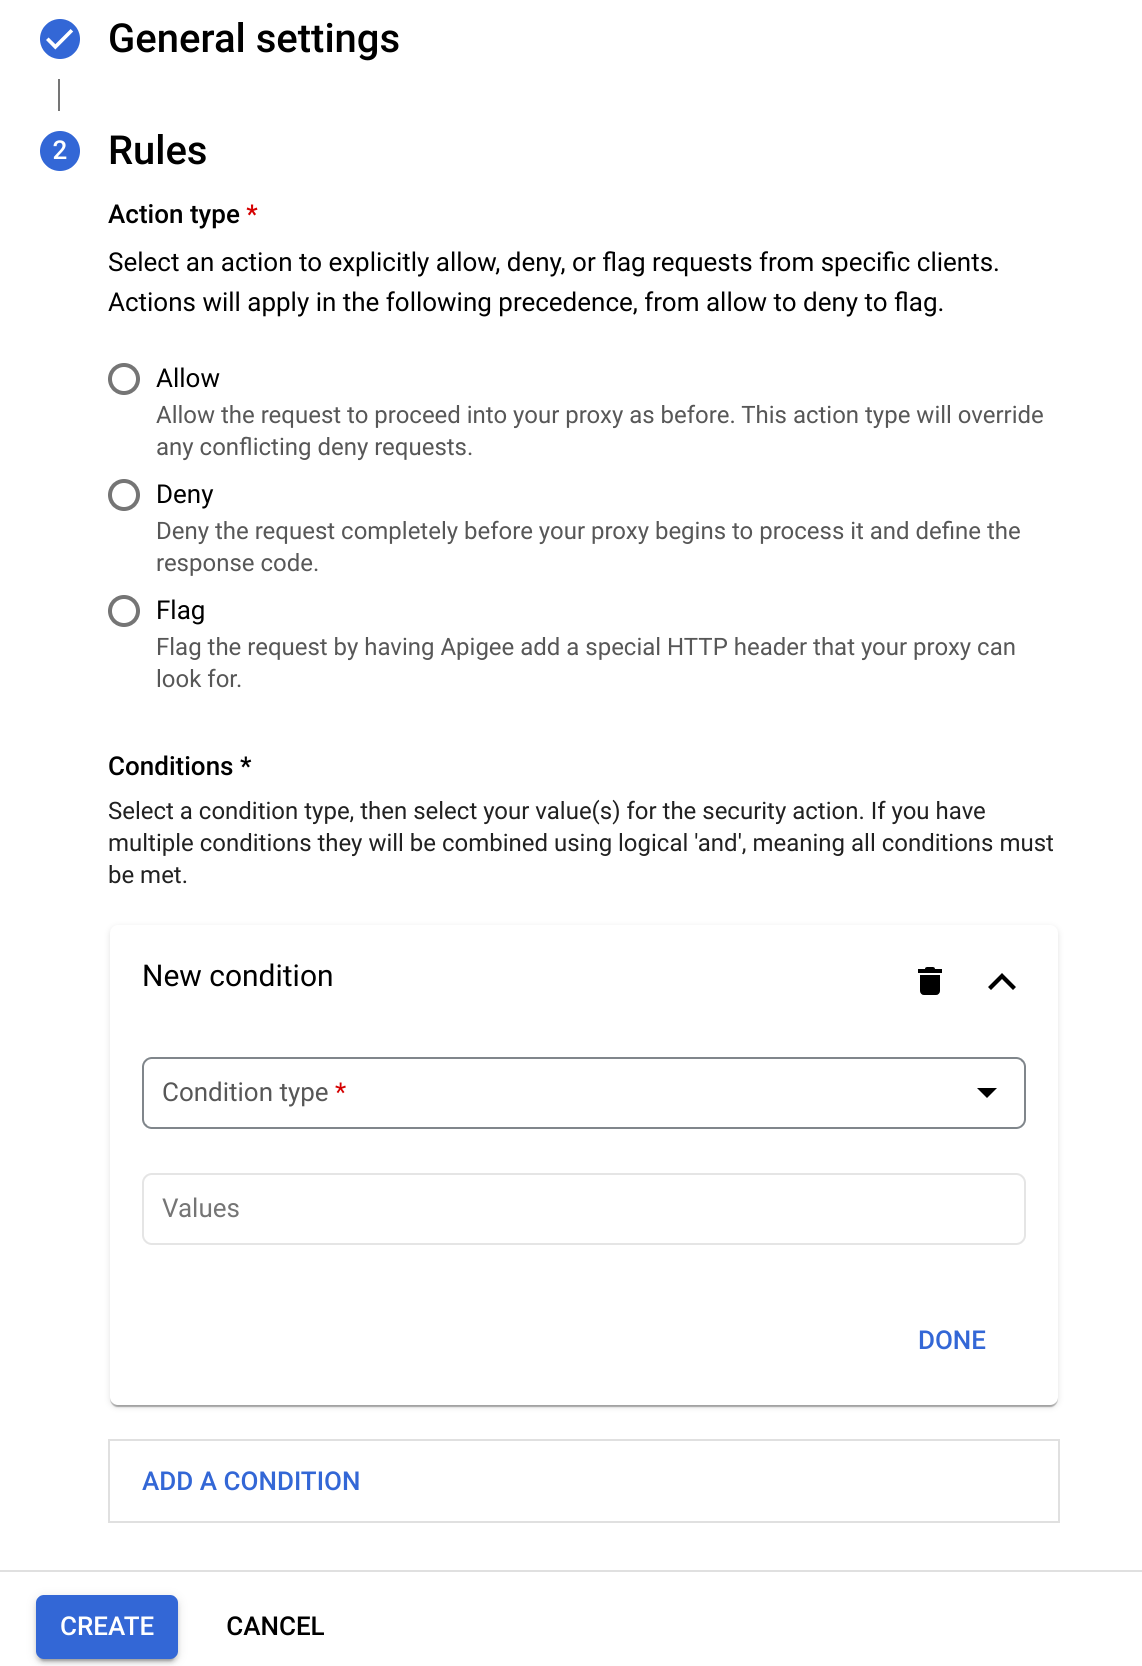Click the Deny option label

pos(185,495)
